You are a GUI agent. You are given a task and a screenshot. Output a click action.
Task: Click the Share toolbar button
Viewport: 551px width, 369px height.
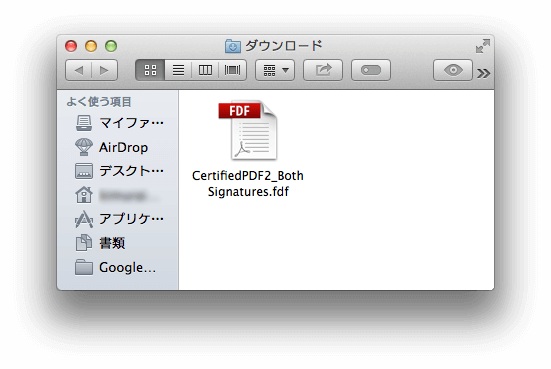click(323, 70)
